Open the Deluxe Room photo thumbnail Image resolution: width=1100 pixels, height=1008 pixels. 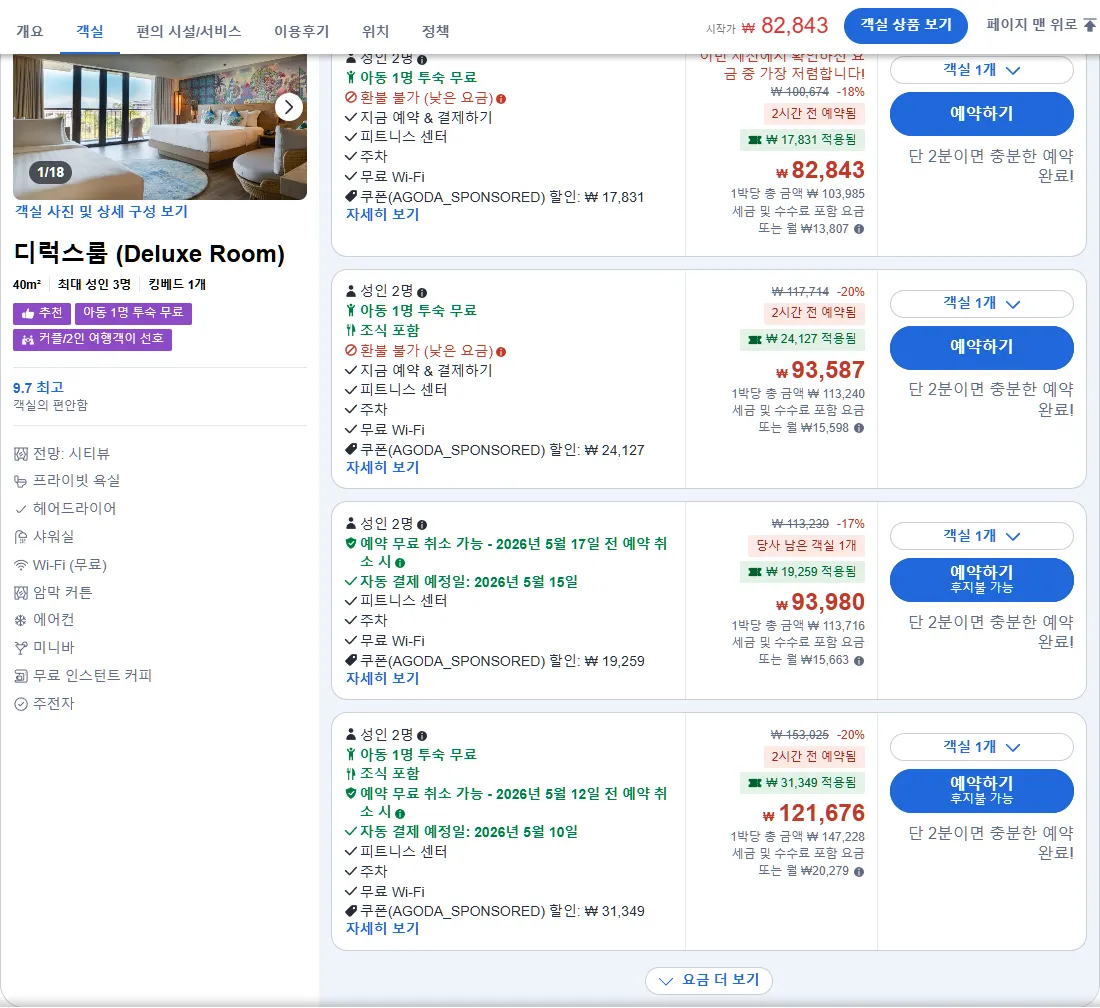coord(160,127)
